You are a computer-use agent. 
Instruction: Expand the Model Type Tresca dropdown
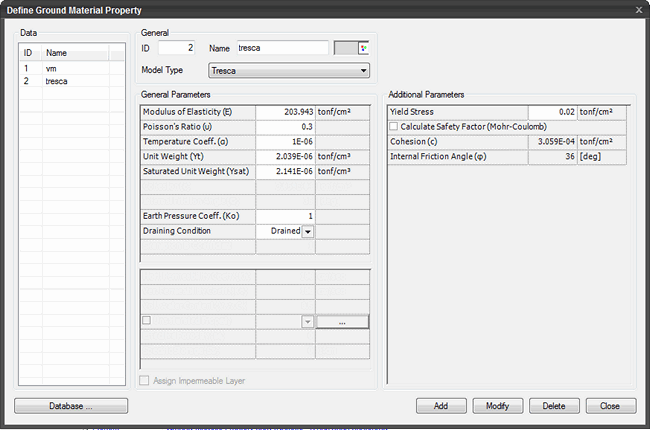289,70
